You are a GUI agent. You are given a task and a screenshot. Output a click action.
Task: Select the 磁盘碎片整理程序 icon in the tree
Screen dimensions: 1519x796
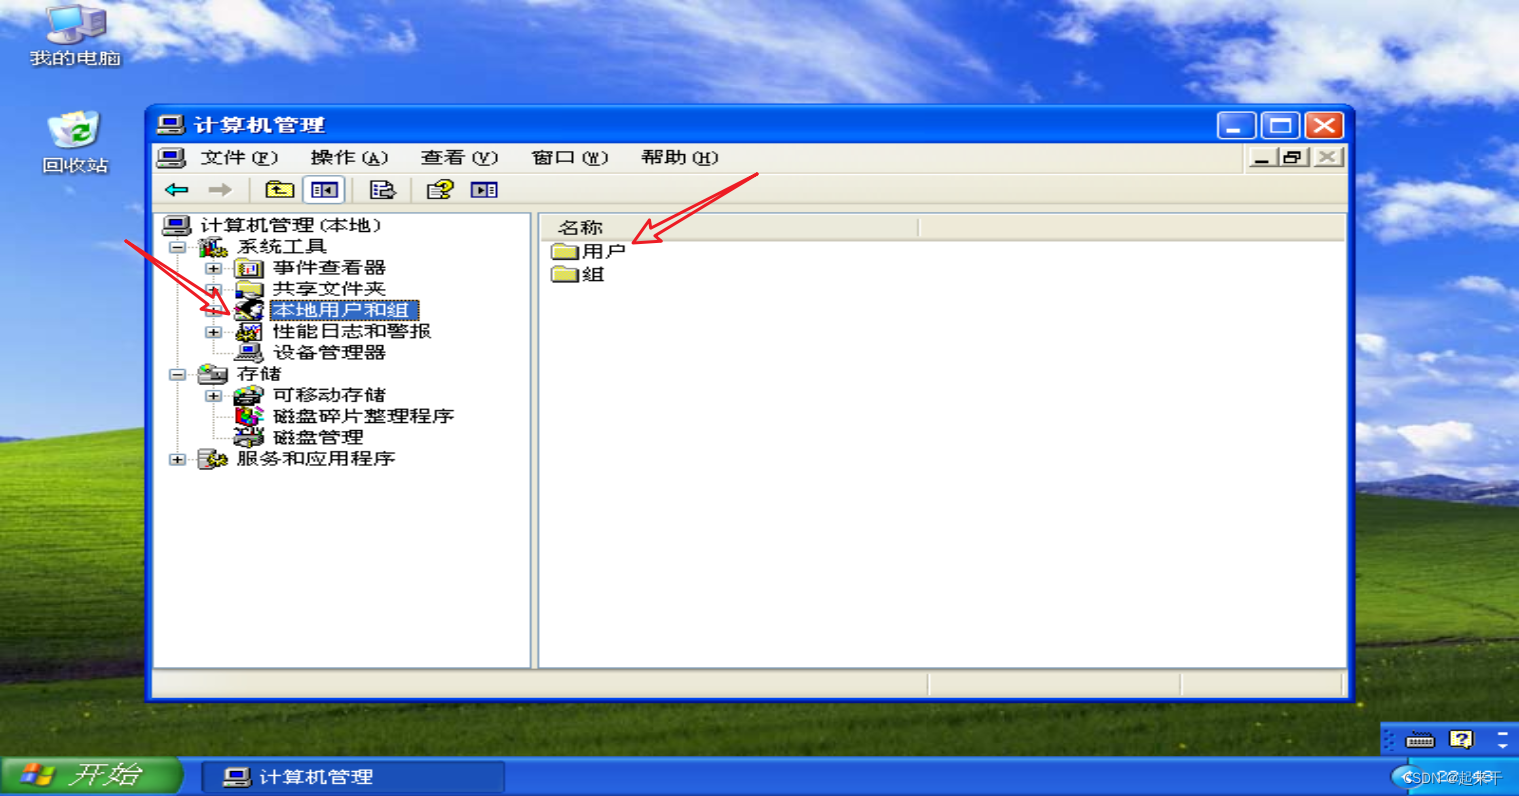coord(249,416)
